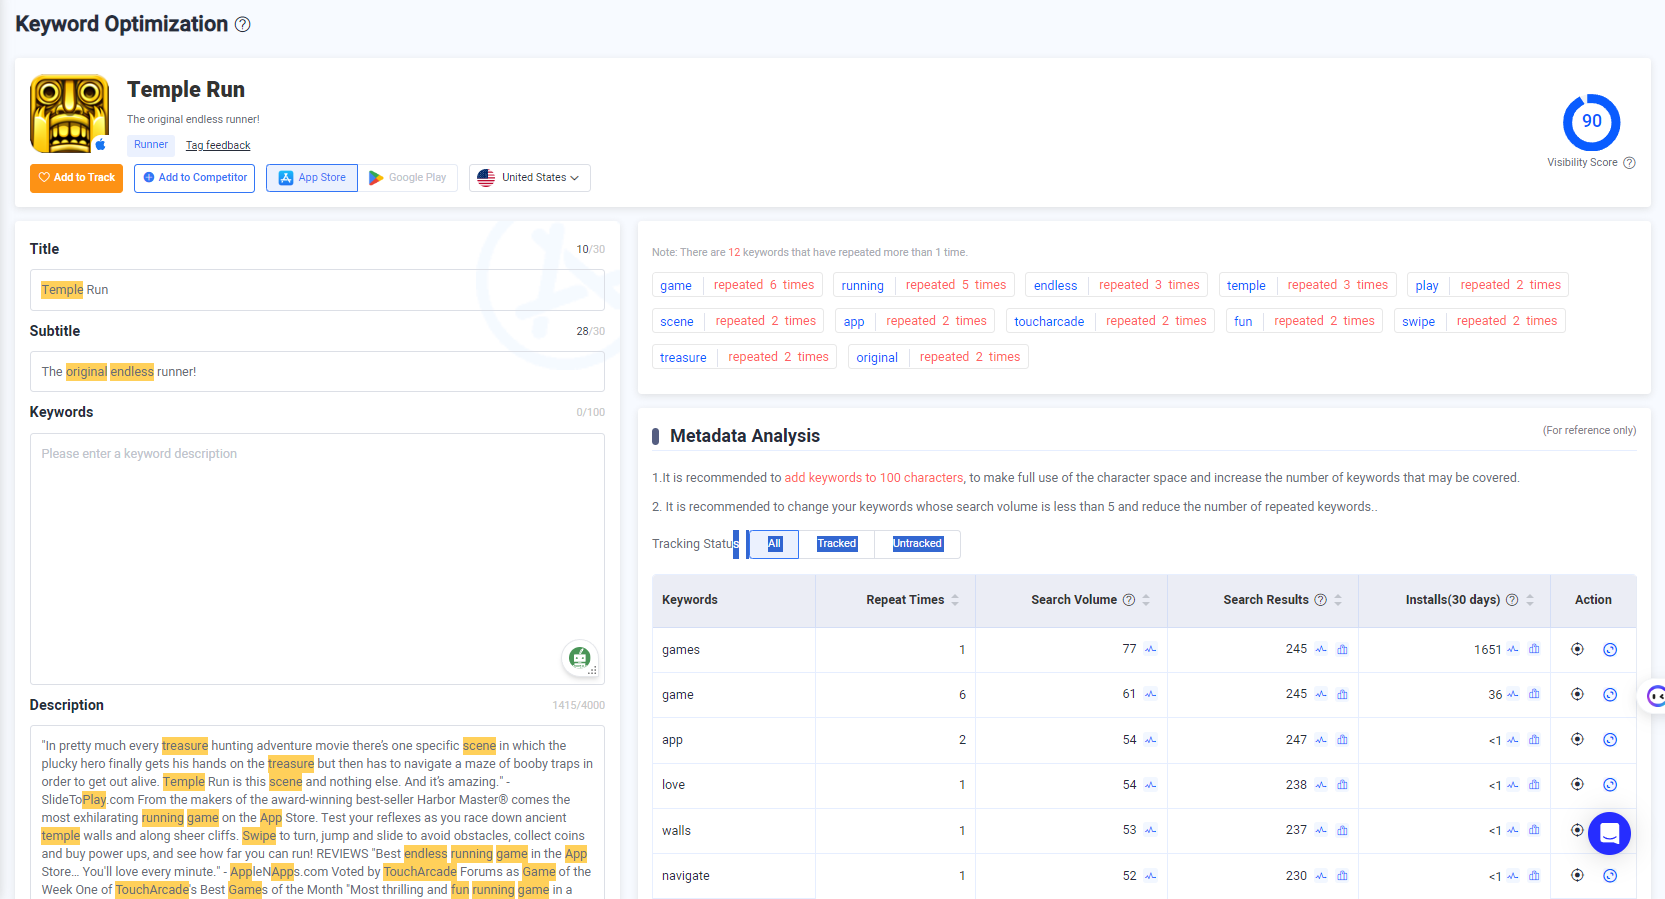
Task: Select the navigate keyword cell
Action: point(733,876)
